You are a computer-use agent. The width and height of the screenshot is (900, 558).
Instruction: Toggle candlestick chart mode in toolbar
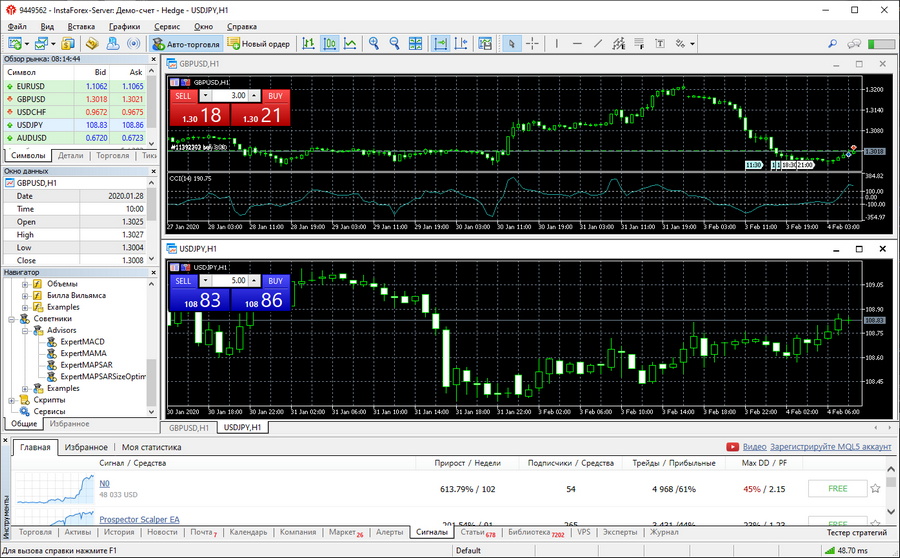pyautogui.click(x=329, y=44)
